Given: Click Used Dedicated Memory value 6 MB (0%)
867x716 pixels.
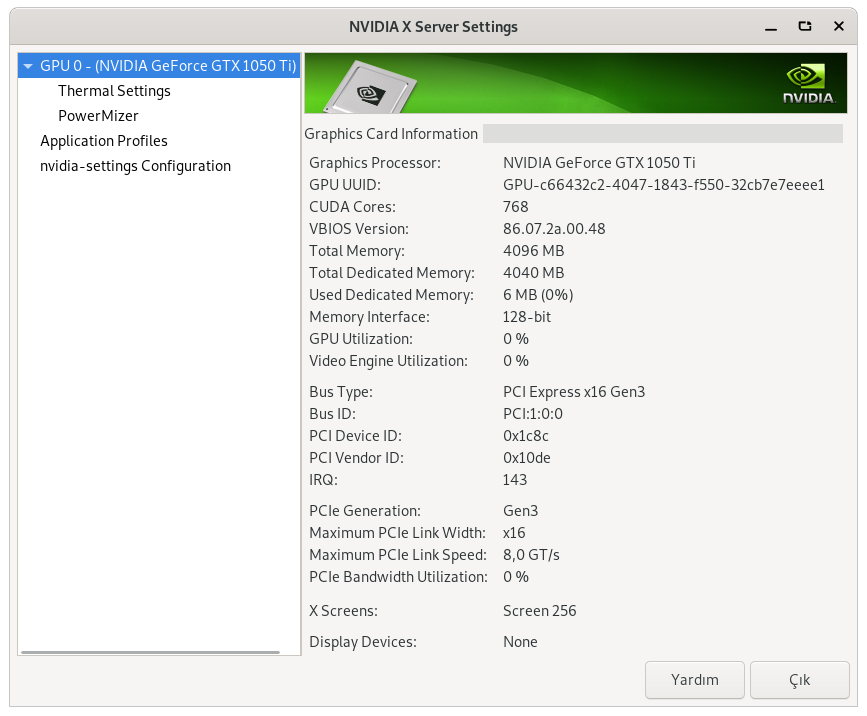Looking at the screenshot, I should (538, 295).
